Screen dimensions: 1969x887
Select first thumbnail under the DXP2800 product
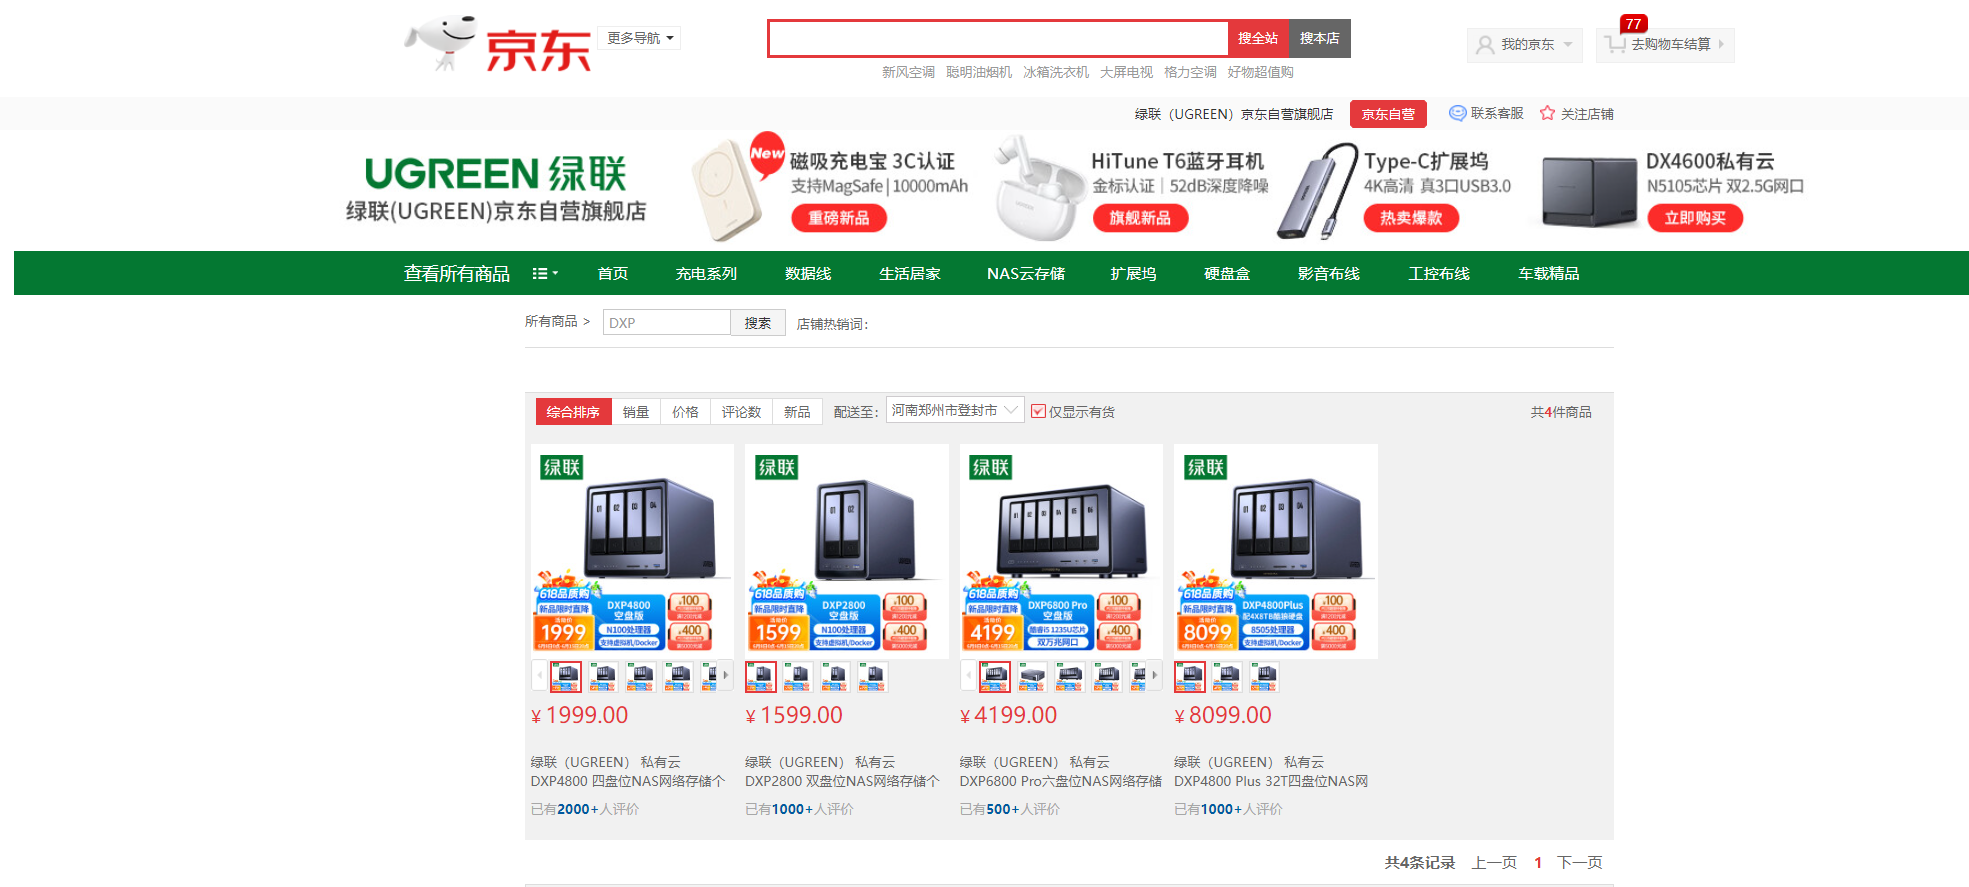pos(761,677)
